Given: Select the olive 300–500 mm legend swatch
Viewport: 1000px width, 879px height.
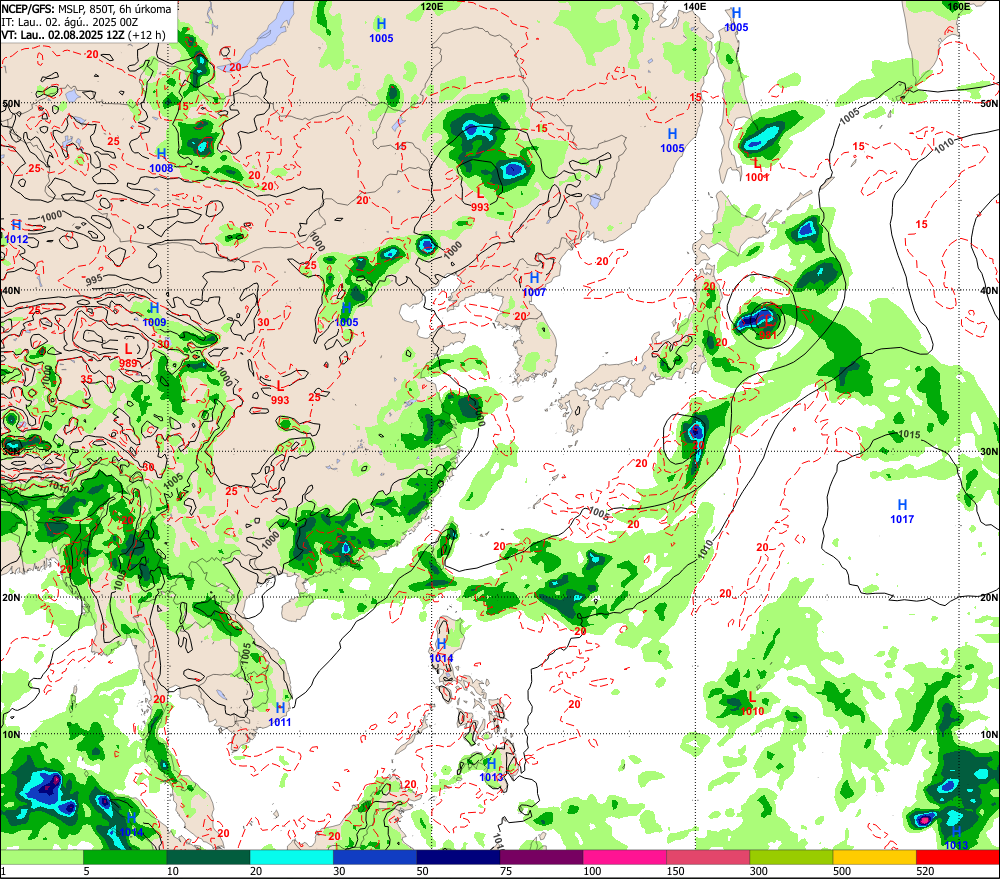Looking at the screenshot, I should pos(791,857).
